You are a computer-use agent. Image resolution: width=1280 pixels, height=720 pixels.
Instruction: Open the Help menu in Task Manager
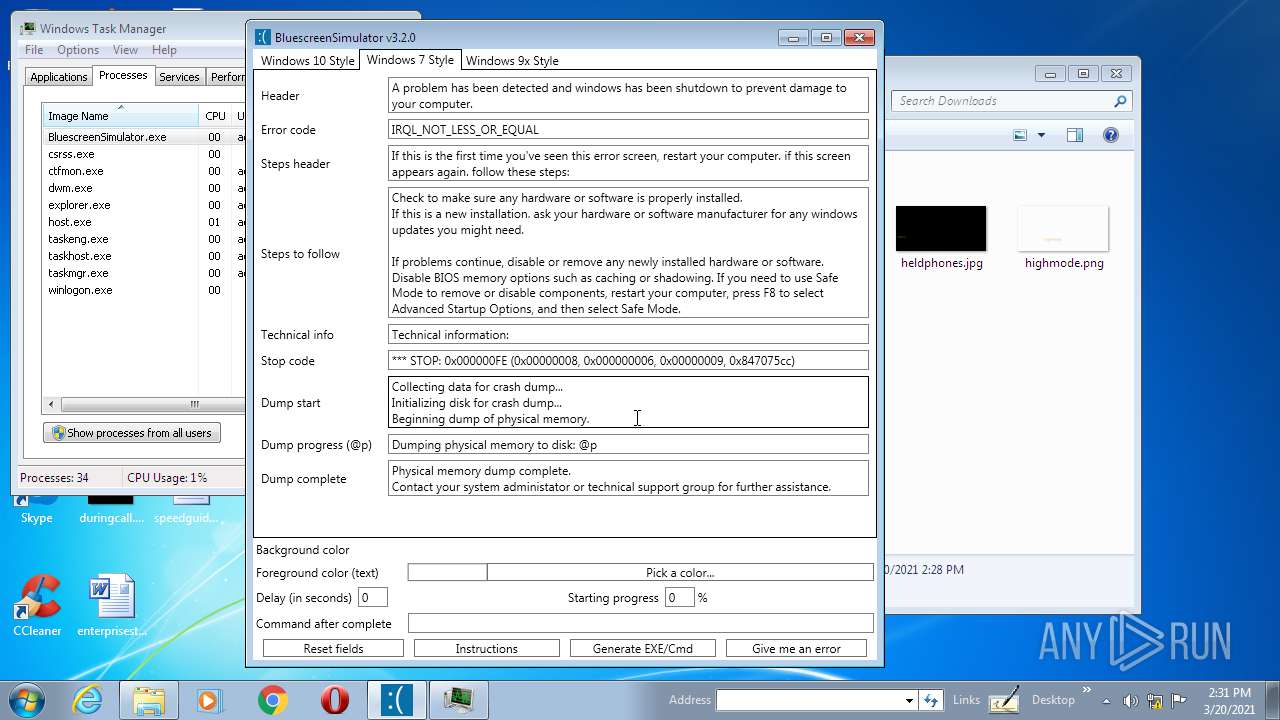tap(164, 50)
